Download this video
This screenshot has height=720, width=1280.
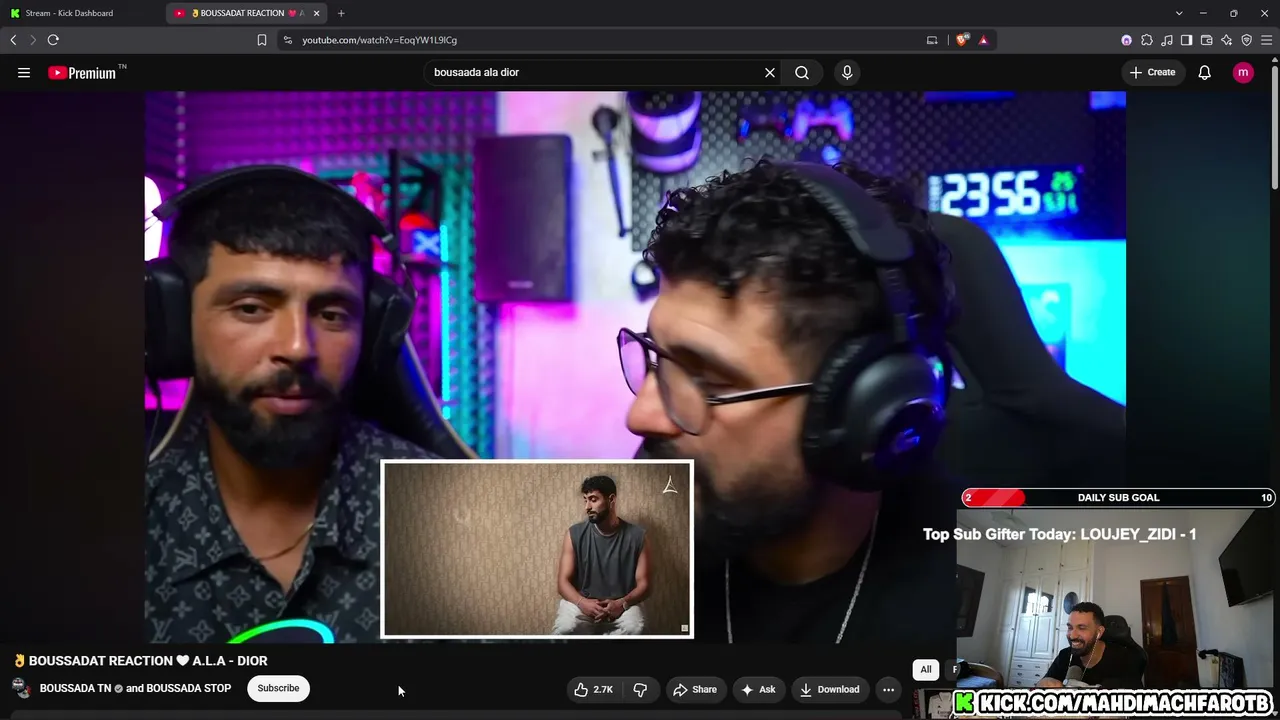pos(830,689)
